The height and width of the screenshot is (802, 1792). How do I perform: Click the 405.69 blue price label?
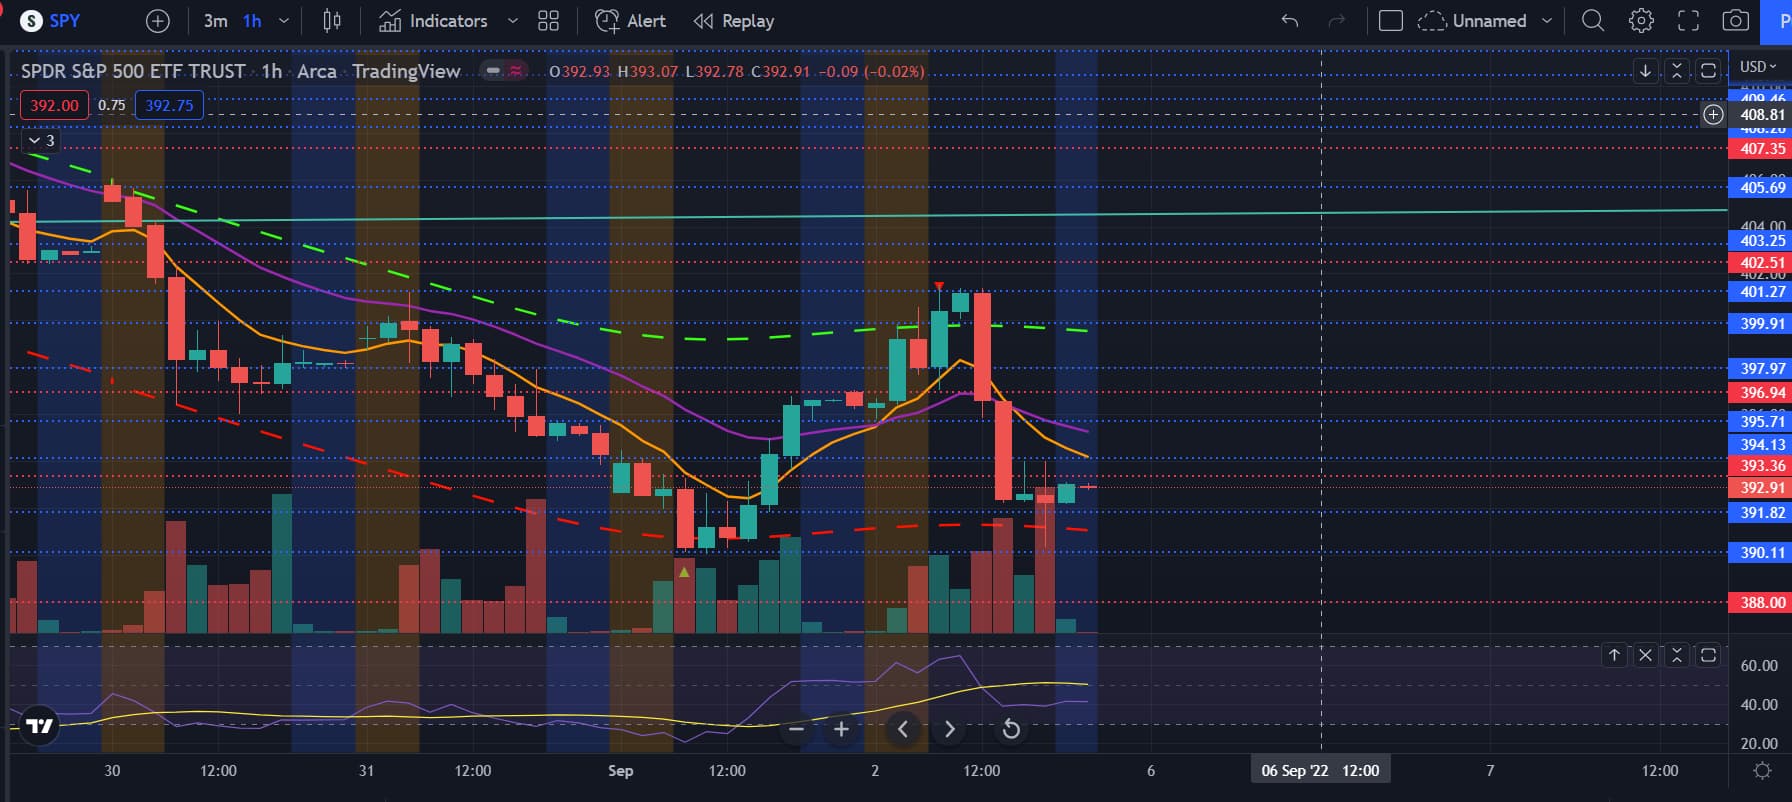(x=1761, y=187)
